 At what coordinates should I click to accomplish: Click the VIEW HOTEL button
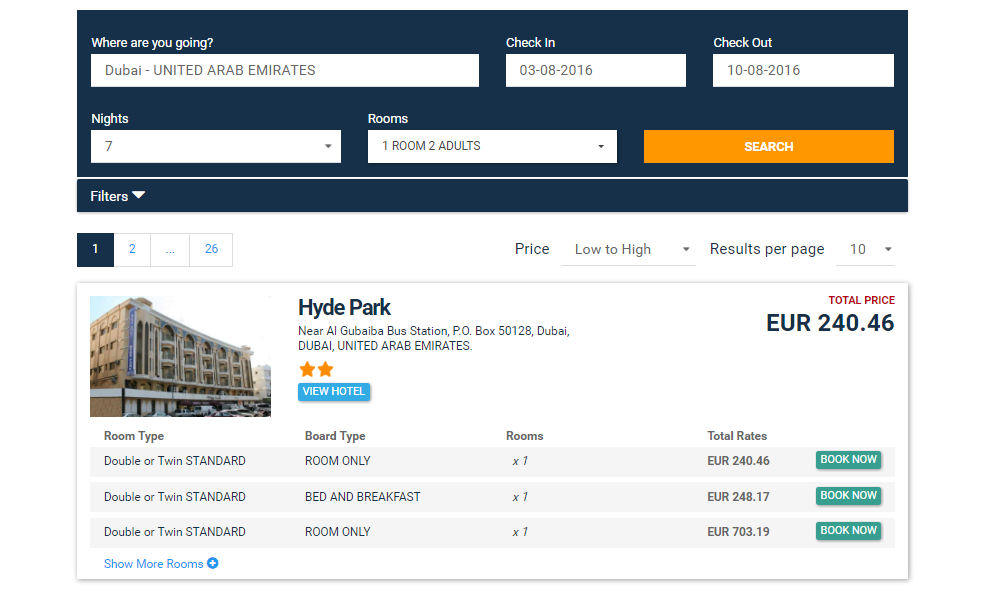pos(334,391)
